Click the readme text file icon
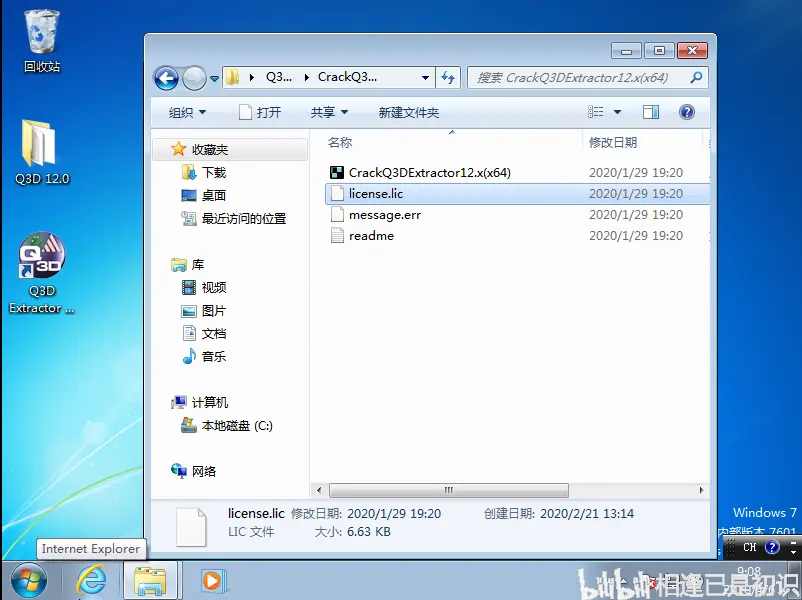Viewport: 802px width, 600px height. point(337,236)
